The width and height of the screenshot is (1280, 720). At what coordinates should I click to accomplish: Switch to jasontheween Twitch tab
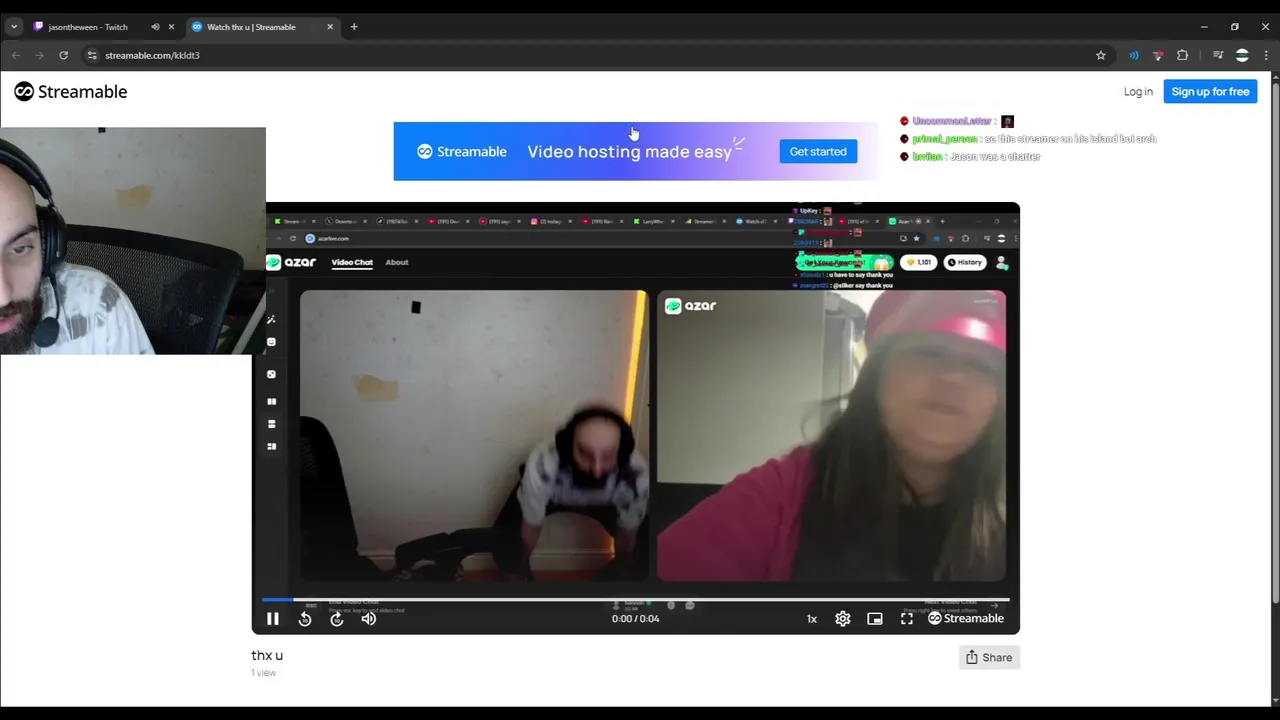point(88,27)
